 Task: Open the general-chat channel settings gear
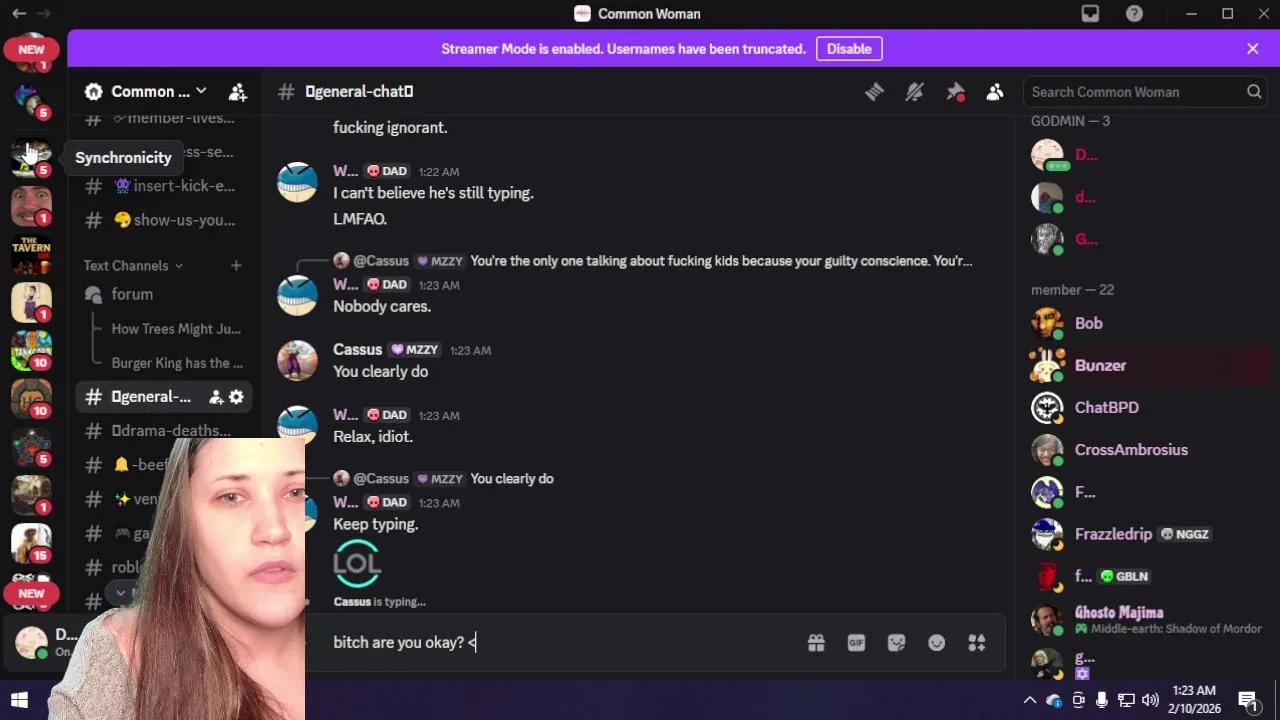tap(236, 397)
